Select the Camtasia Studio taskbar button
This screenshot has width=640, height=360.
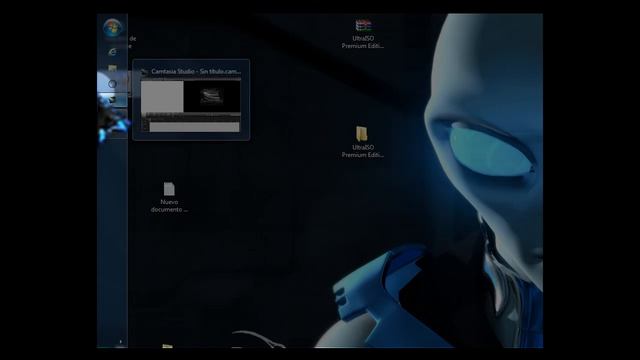[112, 100]
